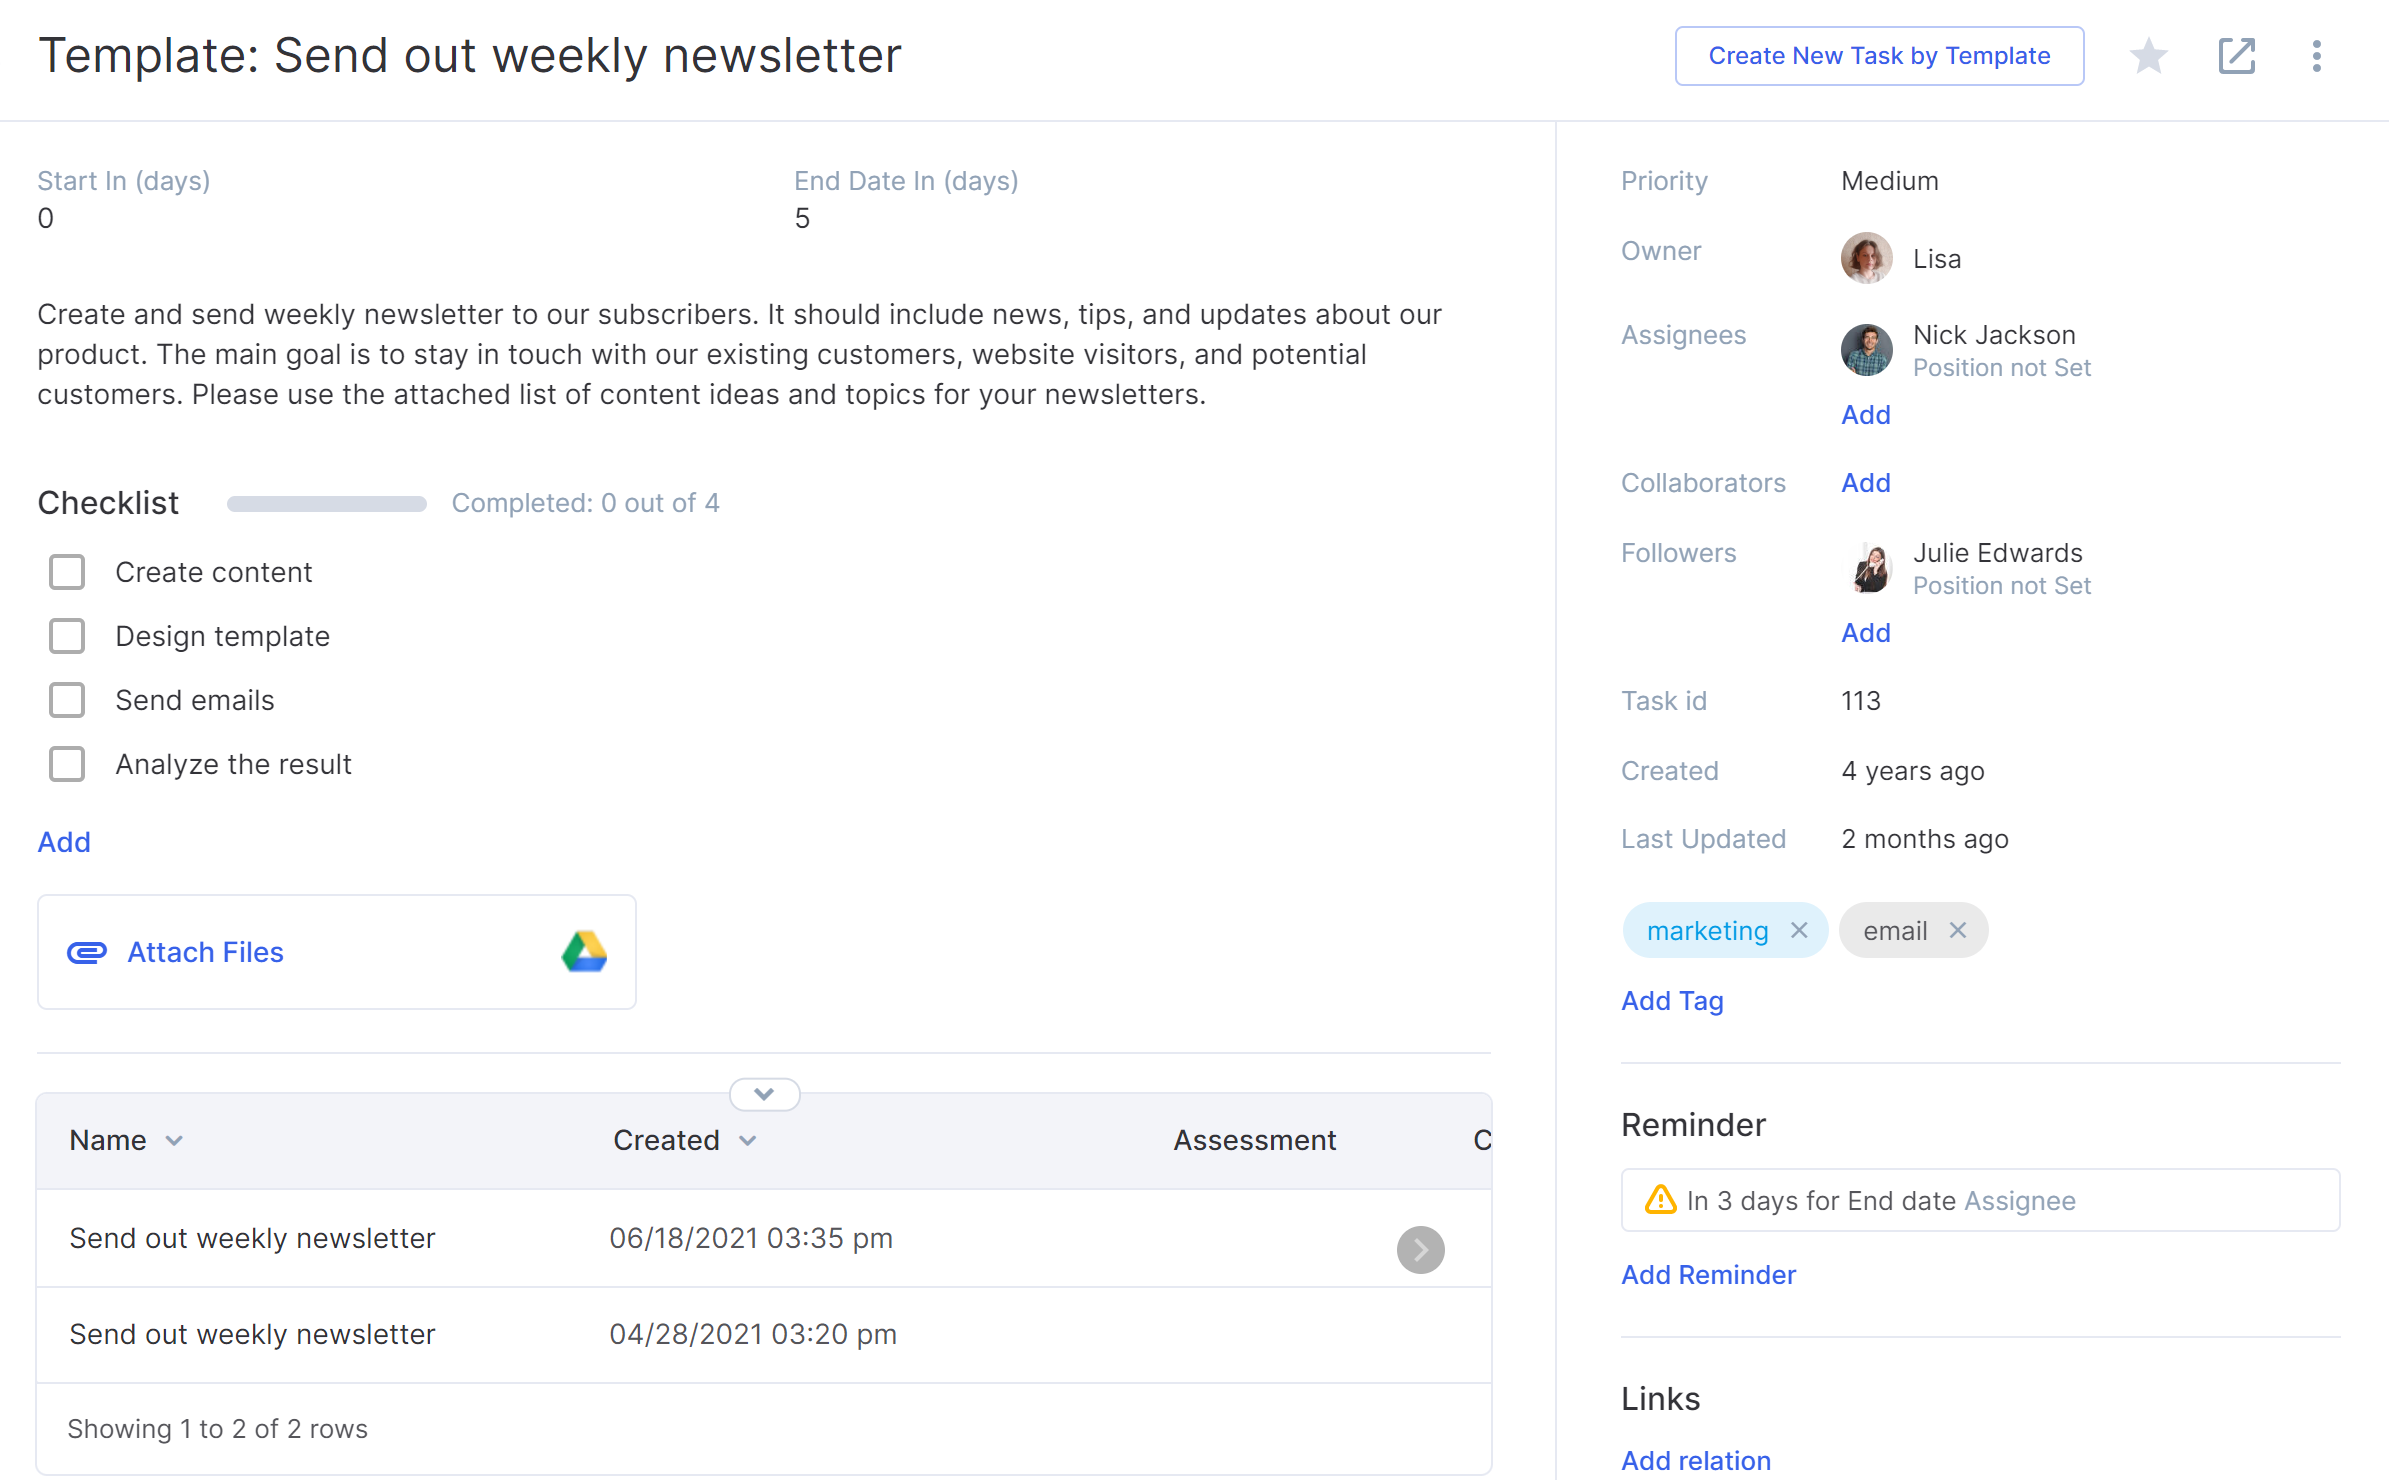Mark template as favorite with star icon
Viewport: 2389px width, 1480px height.
(x=2148, y=56)
